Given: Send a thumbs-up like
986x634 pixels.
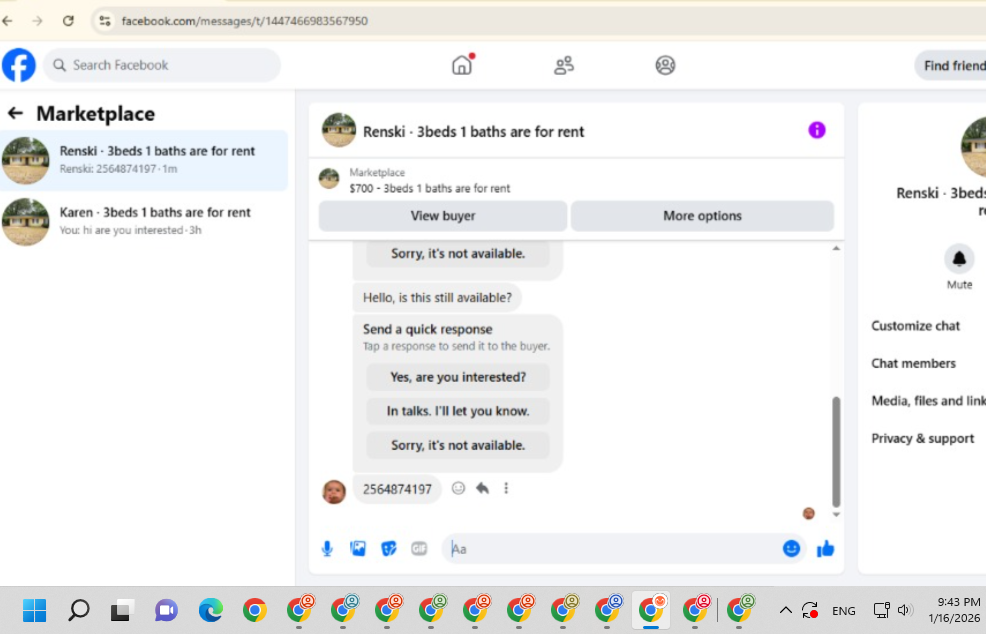Looking at the screenshot, I should tap(825, 548).
